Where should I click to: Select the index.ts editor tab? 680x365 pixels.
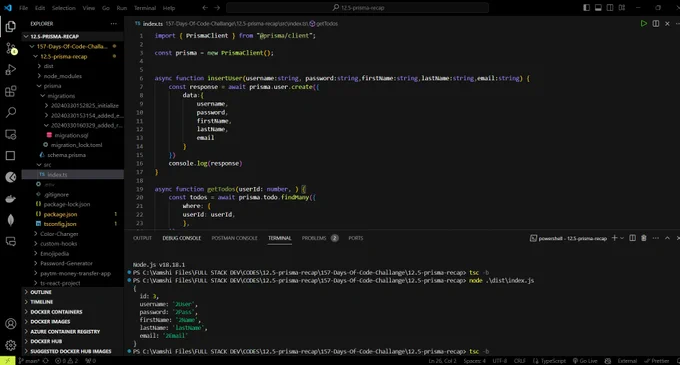tap(149, 24)
